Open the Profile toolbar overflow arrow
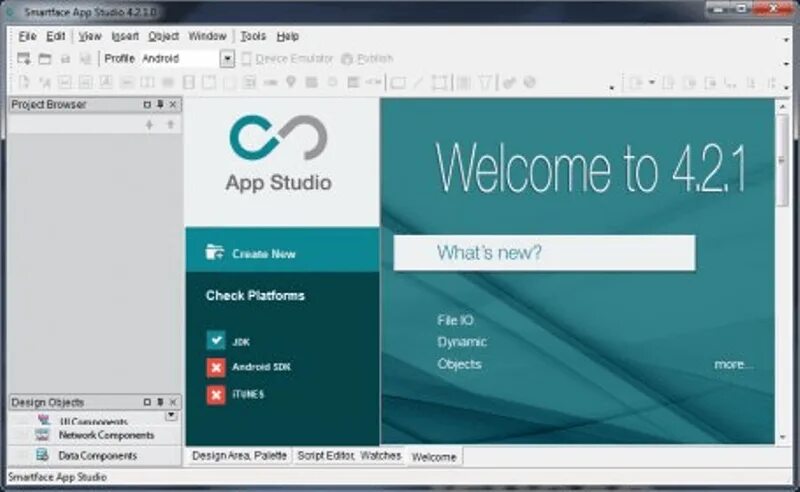Viewport: 800px width, 492px height. [786, 64]
